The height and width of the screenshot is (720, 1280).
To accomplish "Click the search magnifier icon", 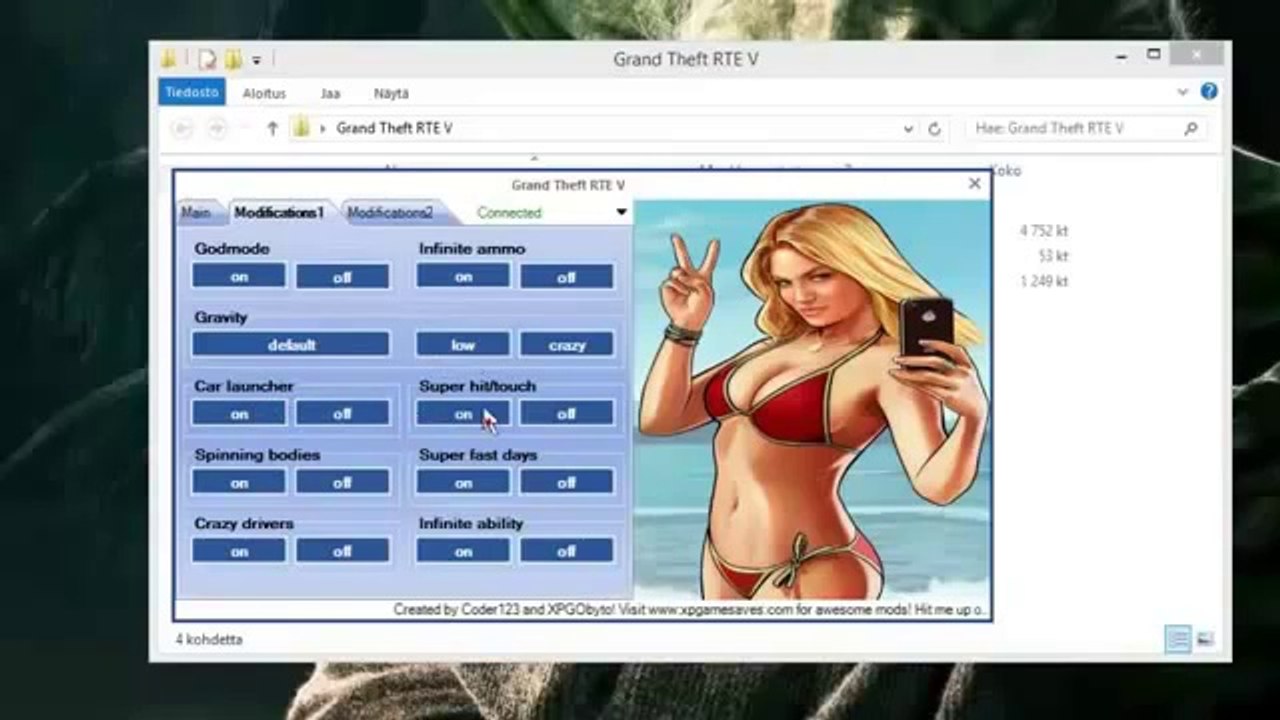I will (1190, 128).
